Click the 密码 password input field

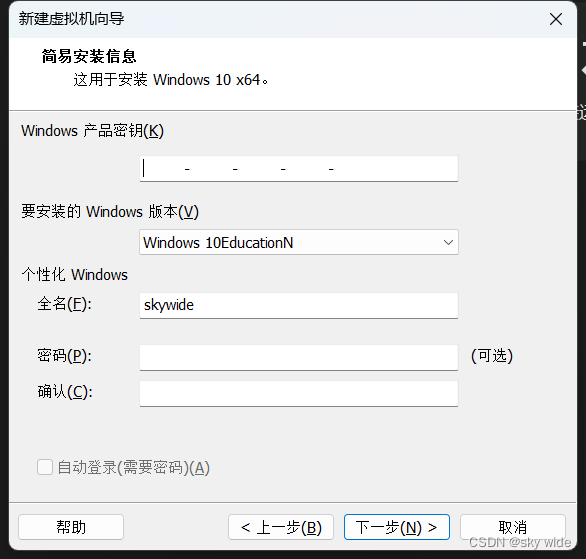pos(299,358)
